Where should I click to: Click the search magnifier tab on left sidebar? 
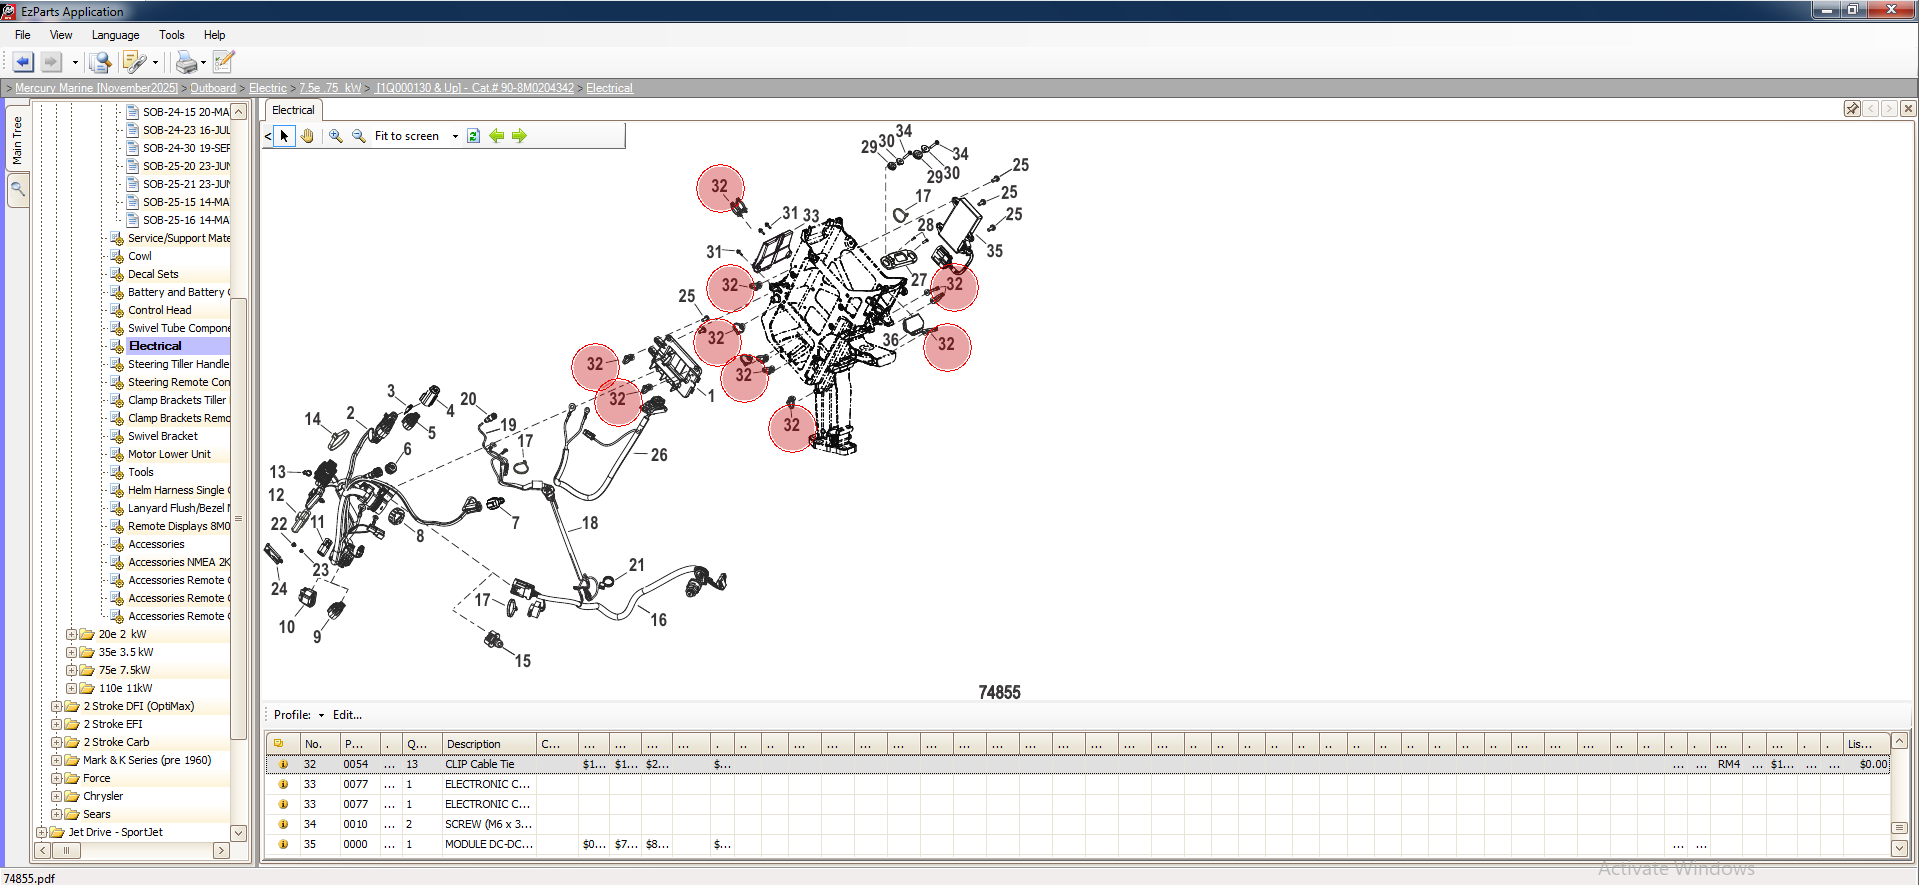click(17, 189)
